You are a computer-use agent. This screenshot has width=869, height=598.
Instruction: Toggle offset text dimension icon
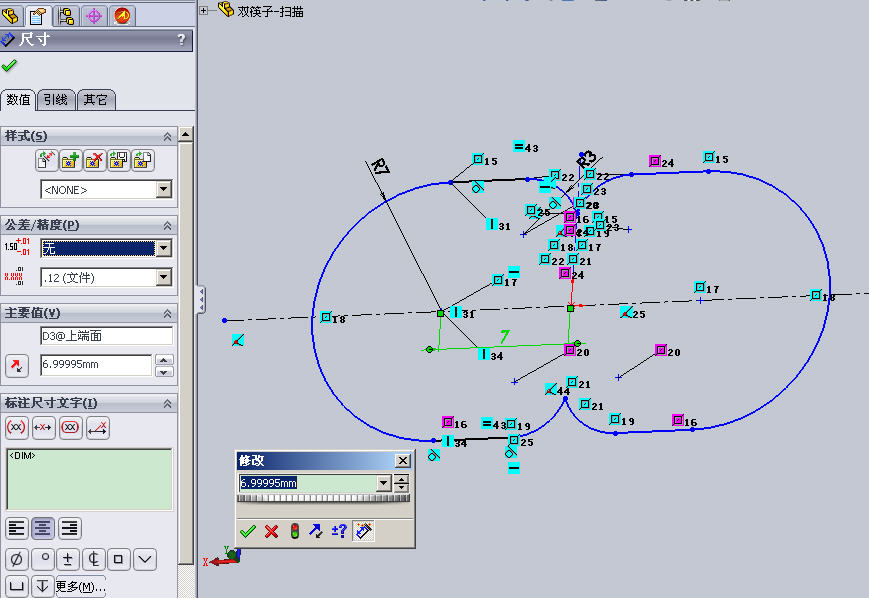98,427
